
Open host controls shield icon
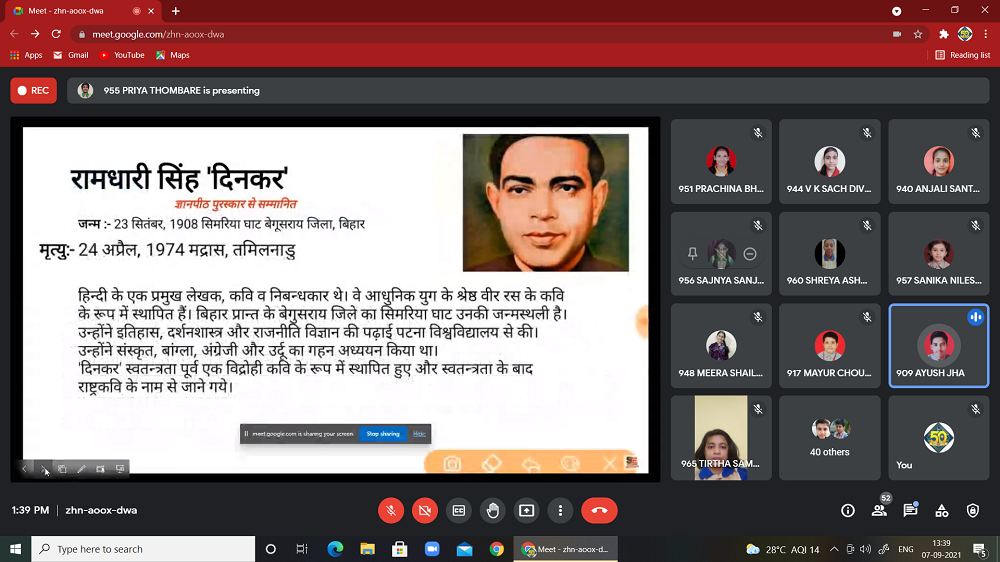coord(973,510)
